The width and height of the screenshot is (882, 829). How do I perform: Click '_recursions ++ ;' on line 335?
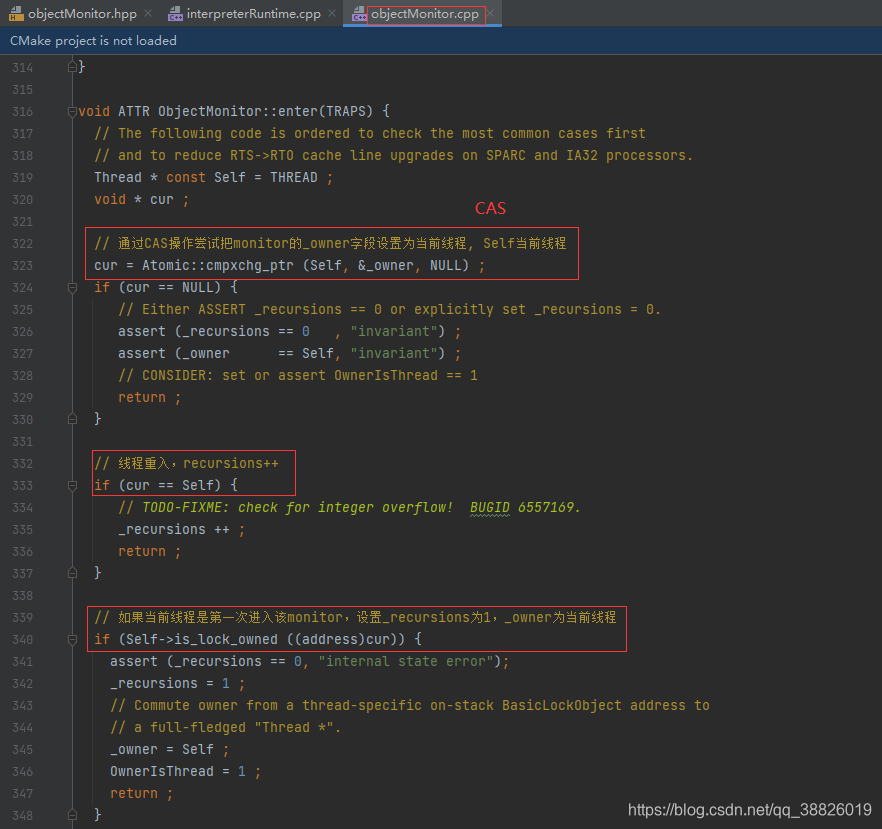click(182, 529)
